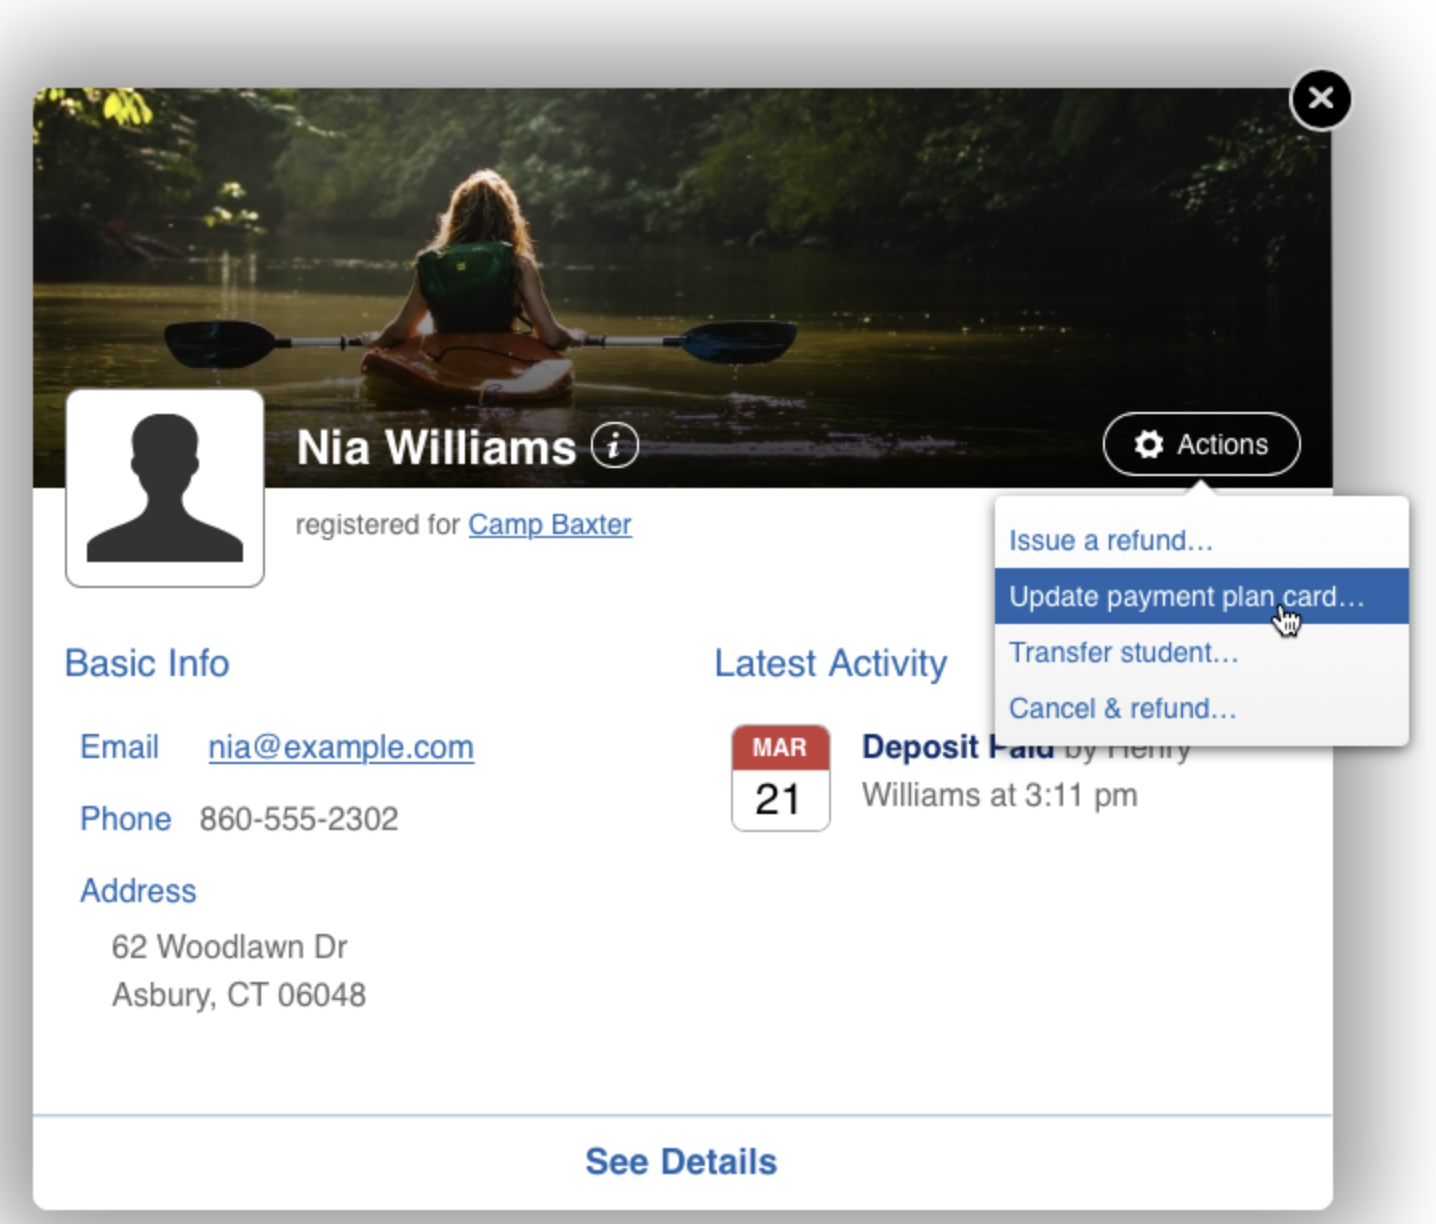1436x1224 pixels.
Task: Click the MAR 21 calendar icon
Action: tap(780, 778)
